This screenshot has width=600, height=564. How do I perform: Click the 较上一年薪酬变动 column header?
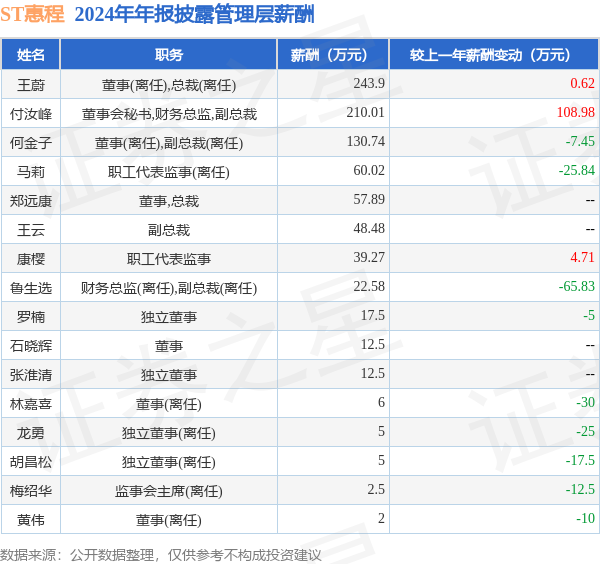point(494,55)
